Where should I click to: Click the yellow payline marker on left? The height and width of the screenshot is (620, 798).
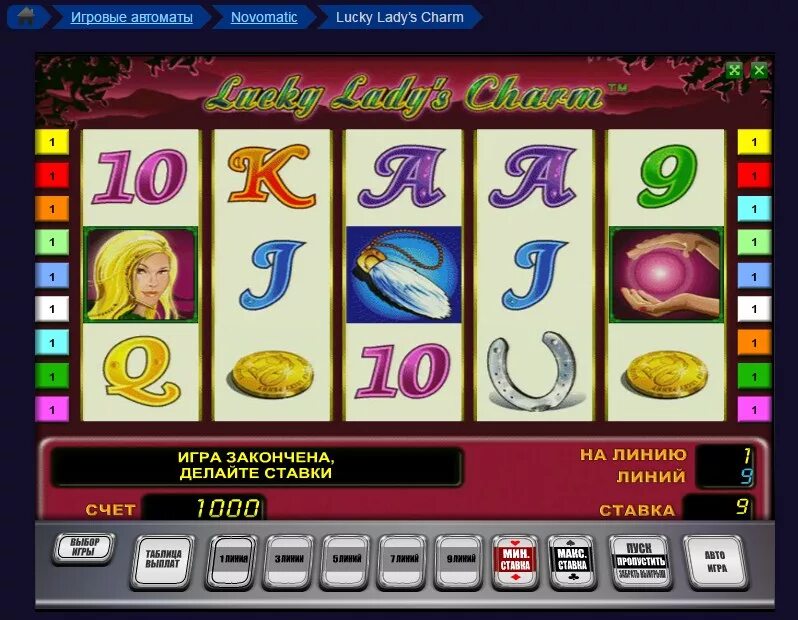tap(52, 143)
